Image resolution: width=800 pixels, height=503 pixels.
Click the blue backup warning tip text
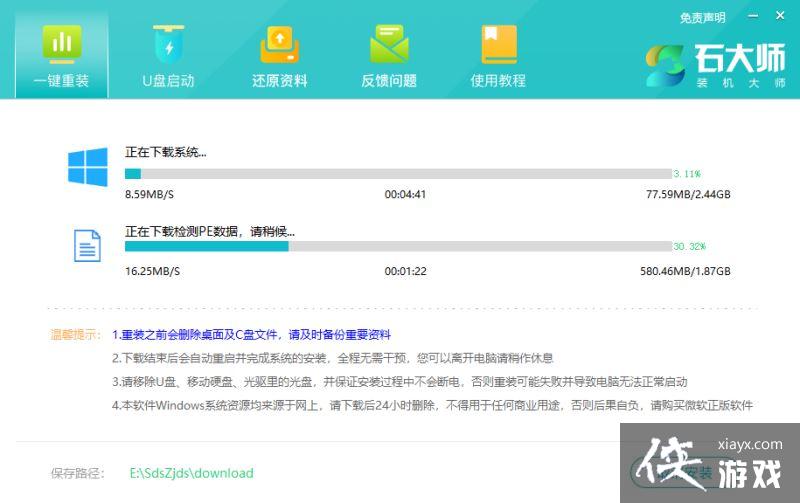click(x=251, y=334)
